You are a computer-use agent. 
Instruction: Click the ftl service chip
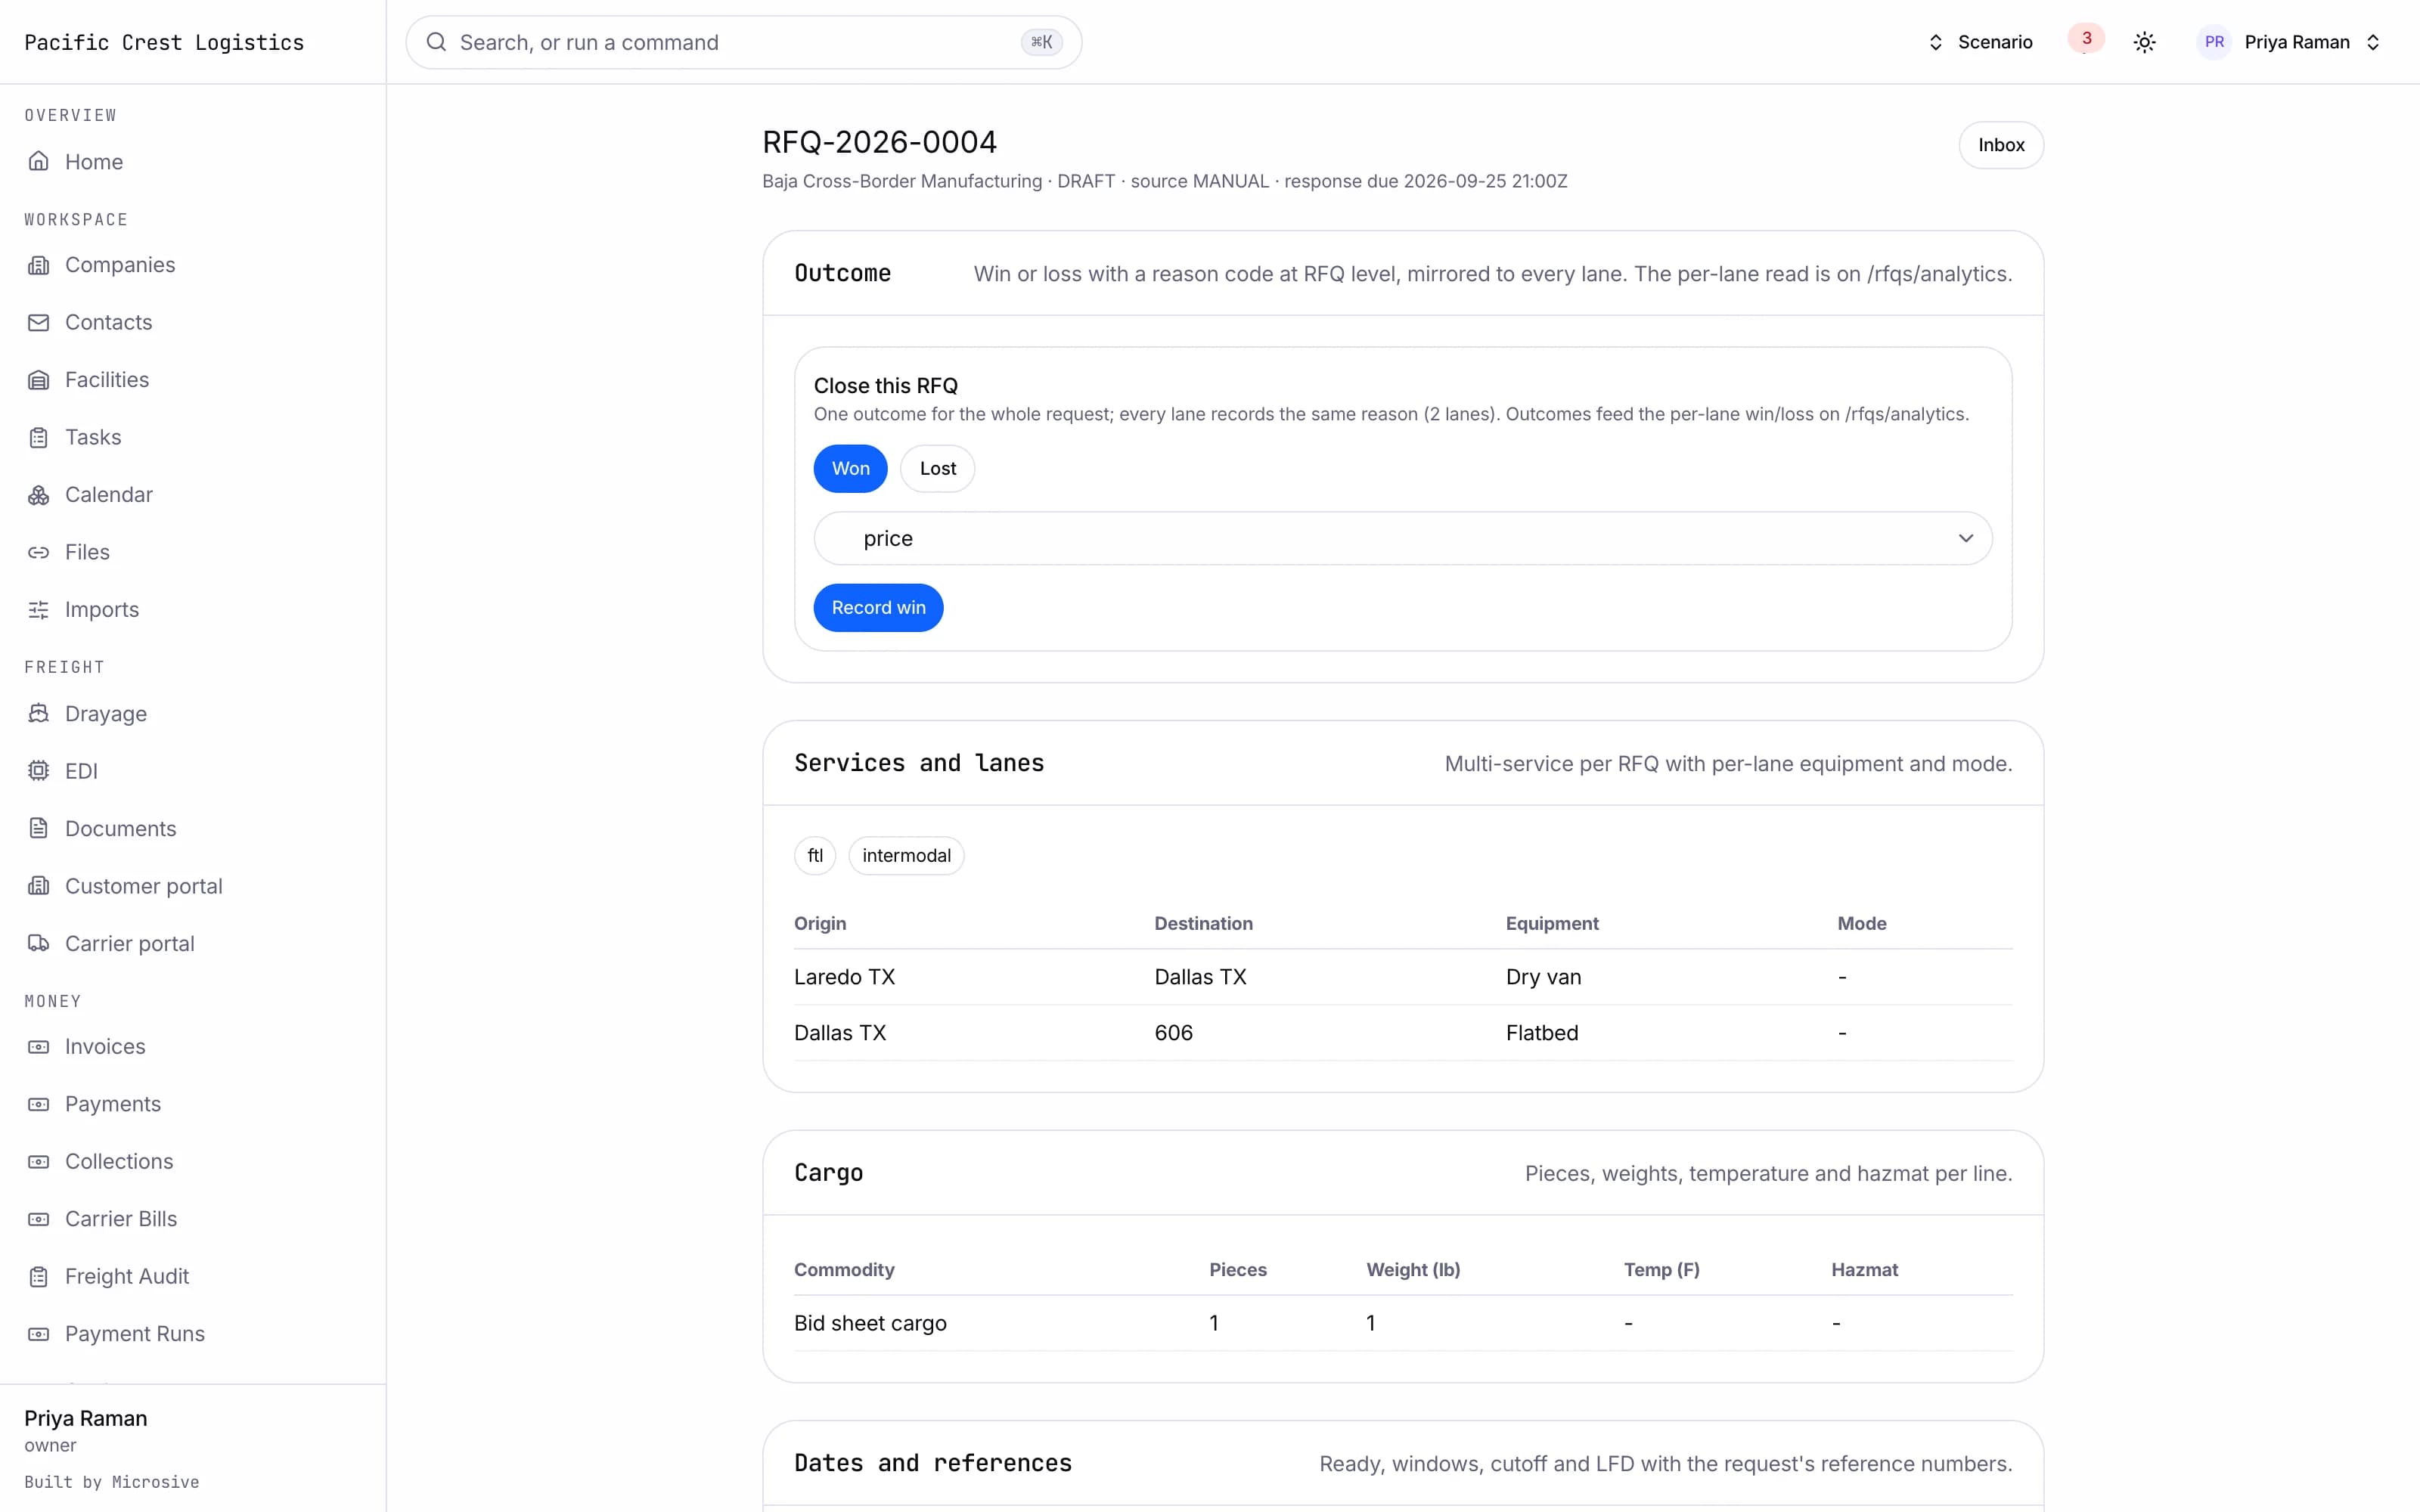coord(815,856)
